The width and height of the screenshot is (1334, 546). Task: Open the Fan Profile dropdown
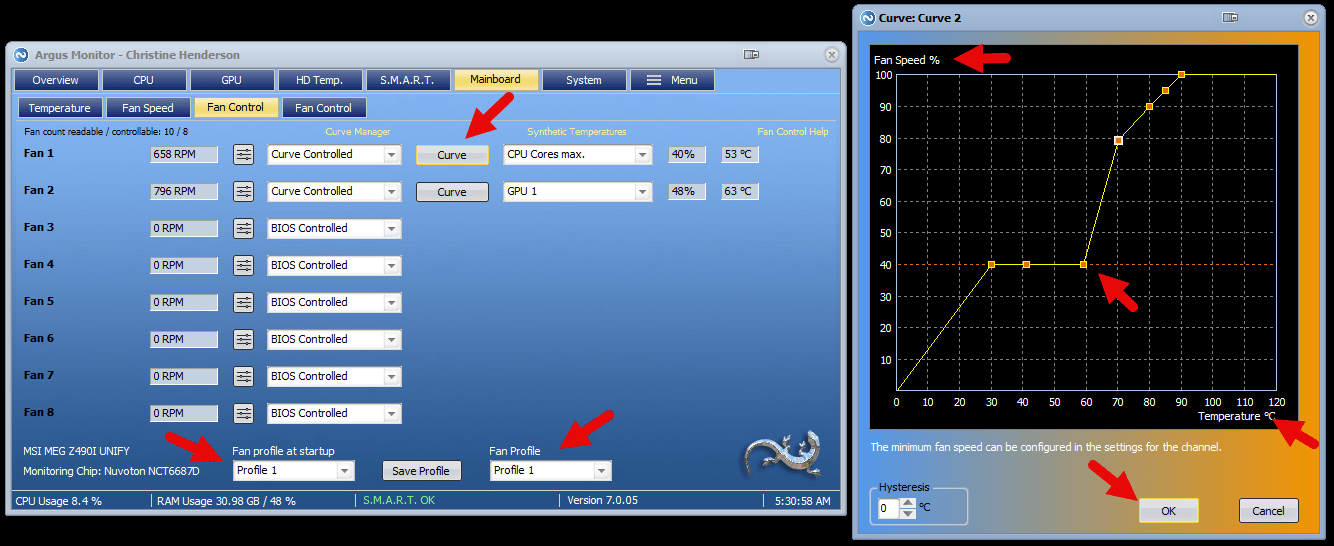(x=602, y=470)
